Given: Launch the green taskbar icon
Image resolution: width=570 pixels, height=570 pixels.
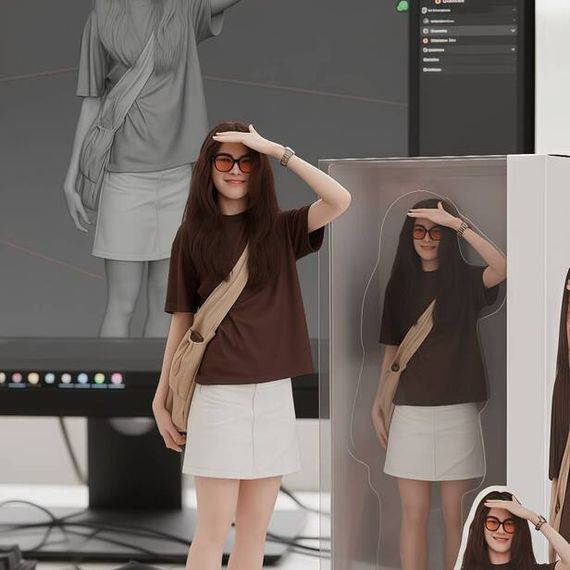Looking at the screenshot, I should click(100, 378).
